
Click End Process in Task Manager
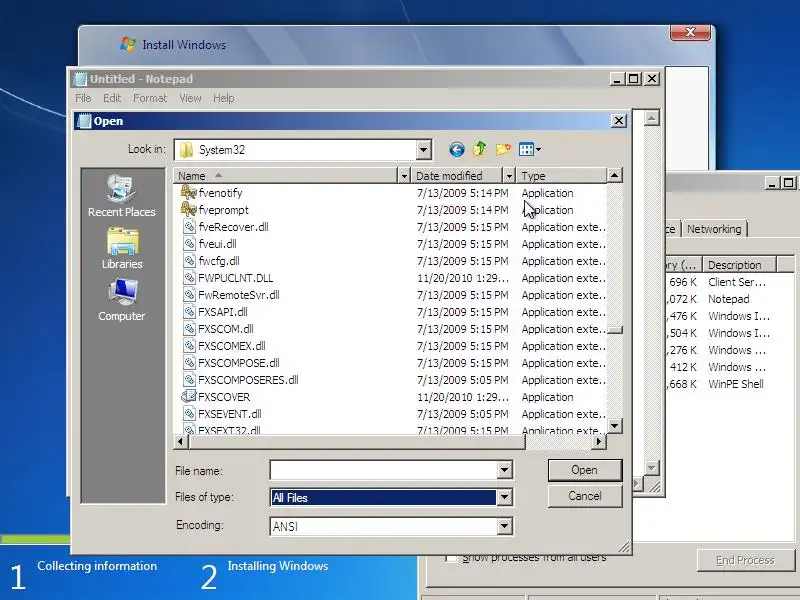pos(745,561)
